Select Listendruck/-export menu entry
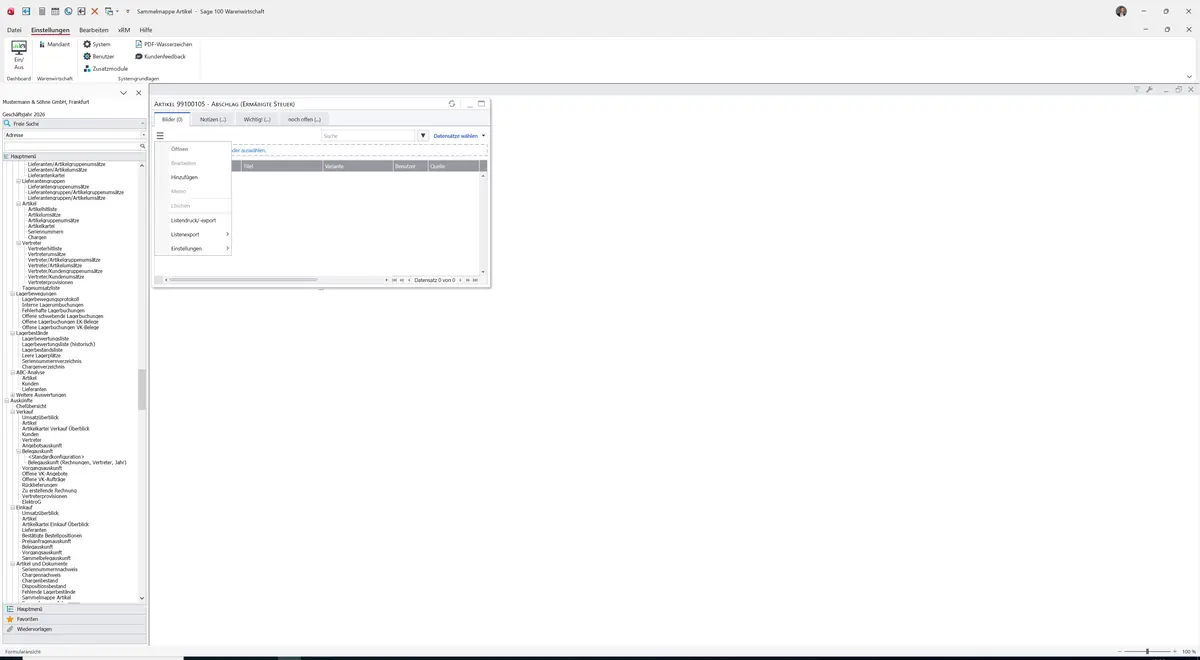1200x660 pixels. [193, 220]
